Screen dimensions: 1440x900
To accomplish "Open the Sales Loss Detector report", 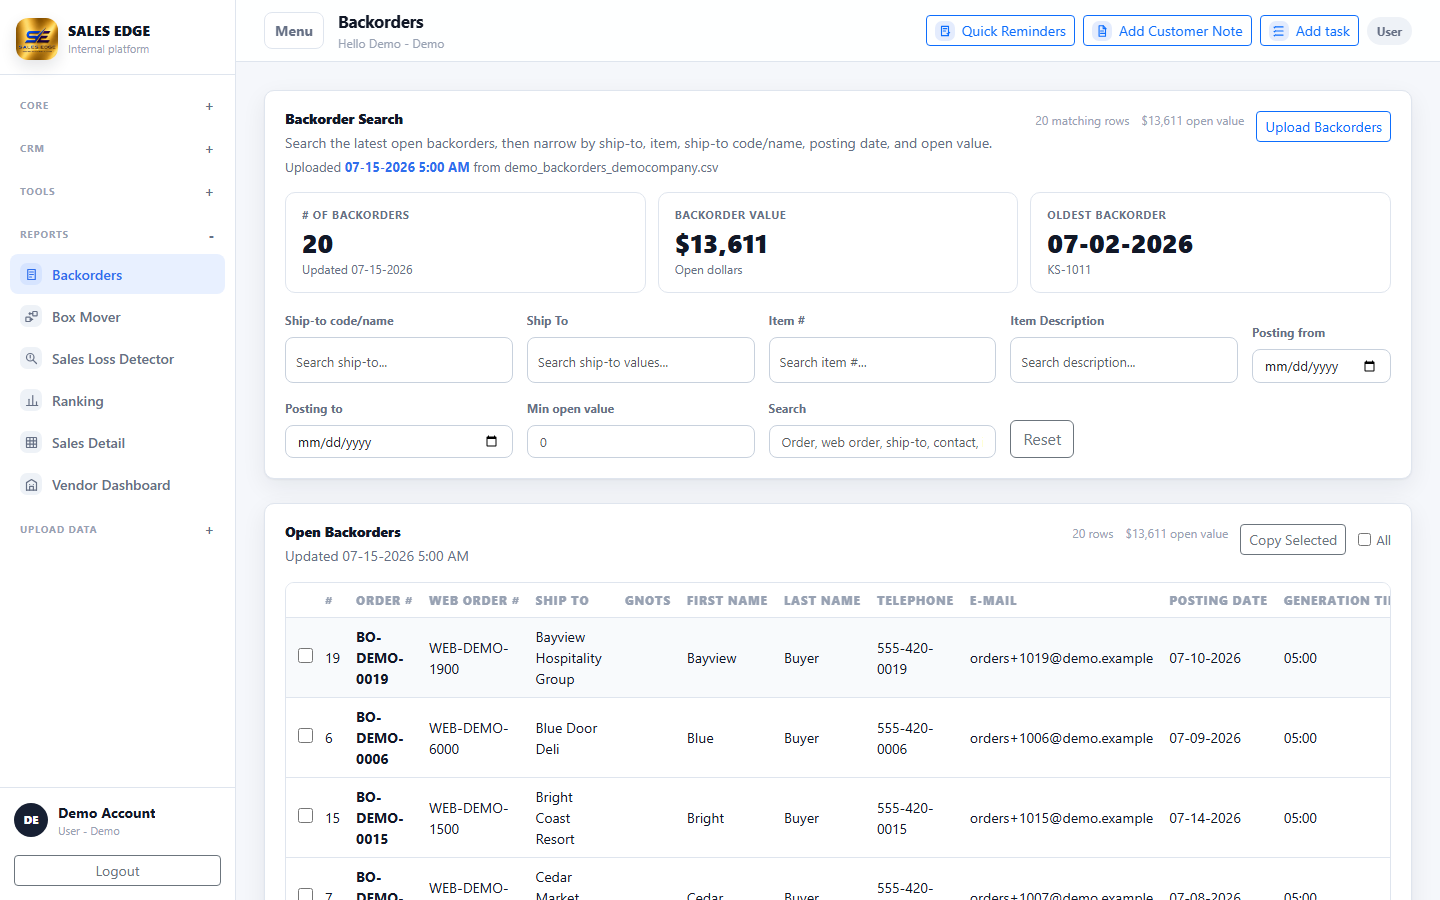I will (x=117, y=359).
